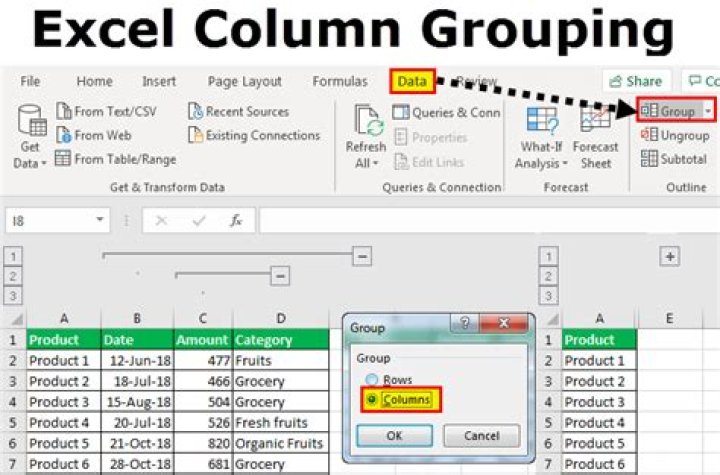Confirm formula entry with checkmark icon

click(199, 221)
